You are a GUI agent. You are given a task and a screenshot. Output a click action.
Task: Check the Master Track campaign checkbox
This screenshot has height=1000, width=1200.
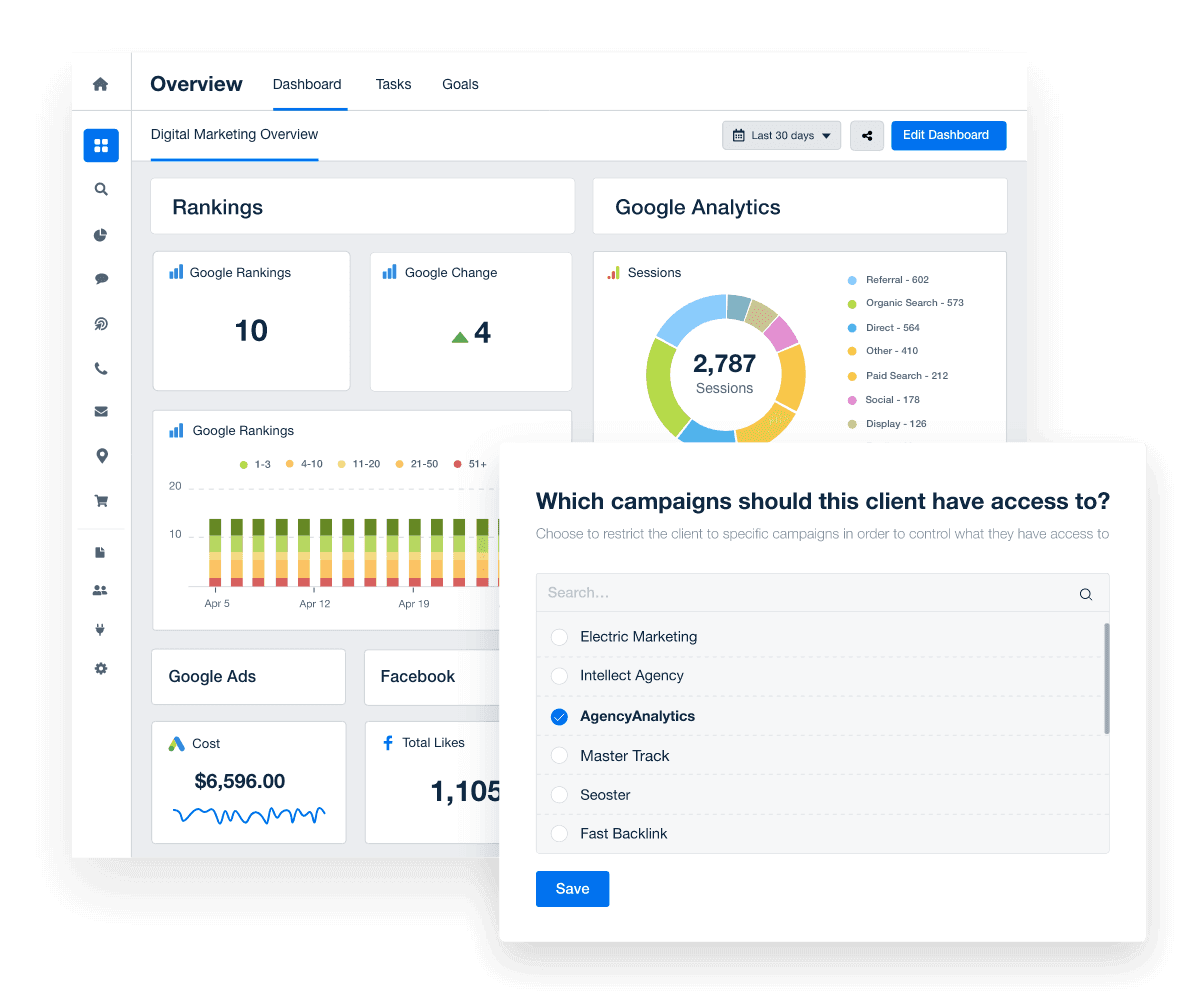tap(559, 755)
